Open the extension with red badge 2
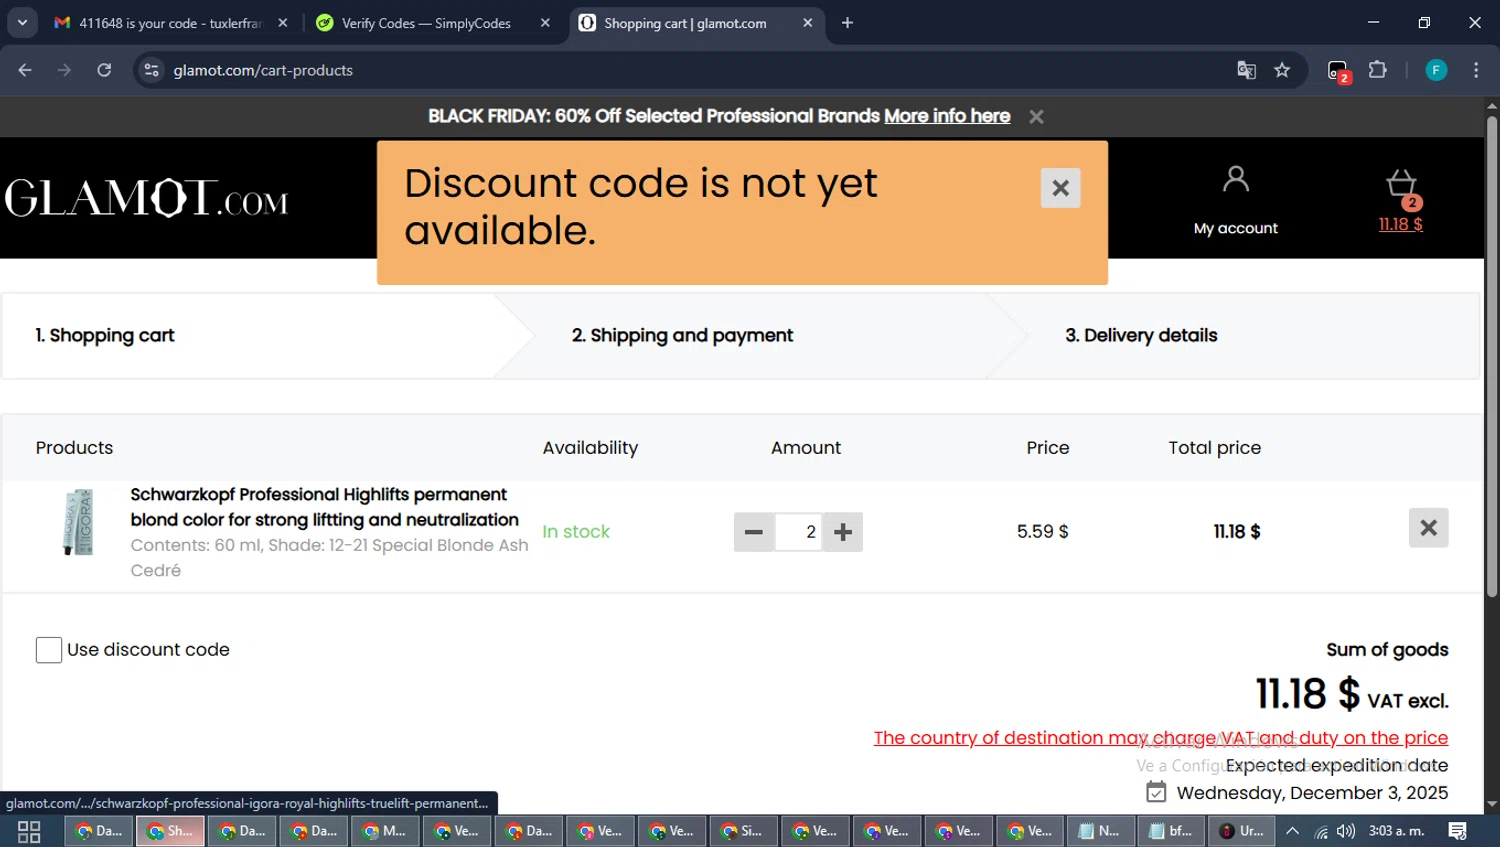Image resolution: width=1500 pixels, height=847 pixels. pos(1338,71)
